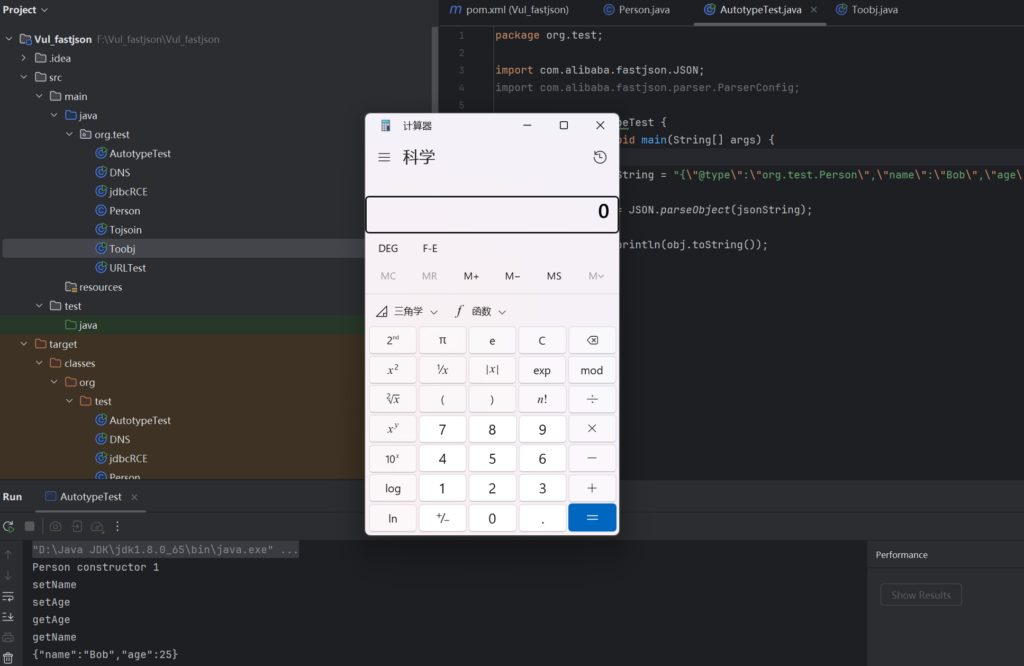
Task: Toggle the 2nd function key
Action: 392,340
